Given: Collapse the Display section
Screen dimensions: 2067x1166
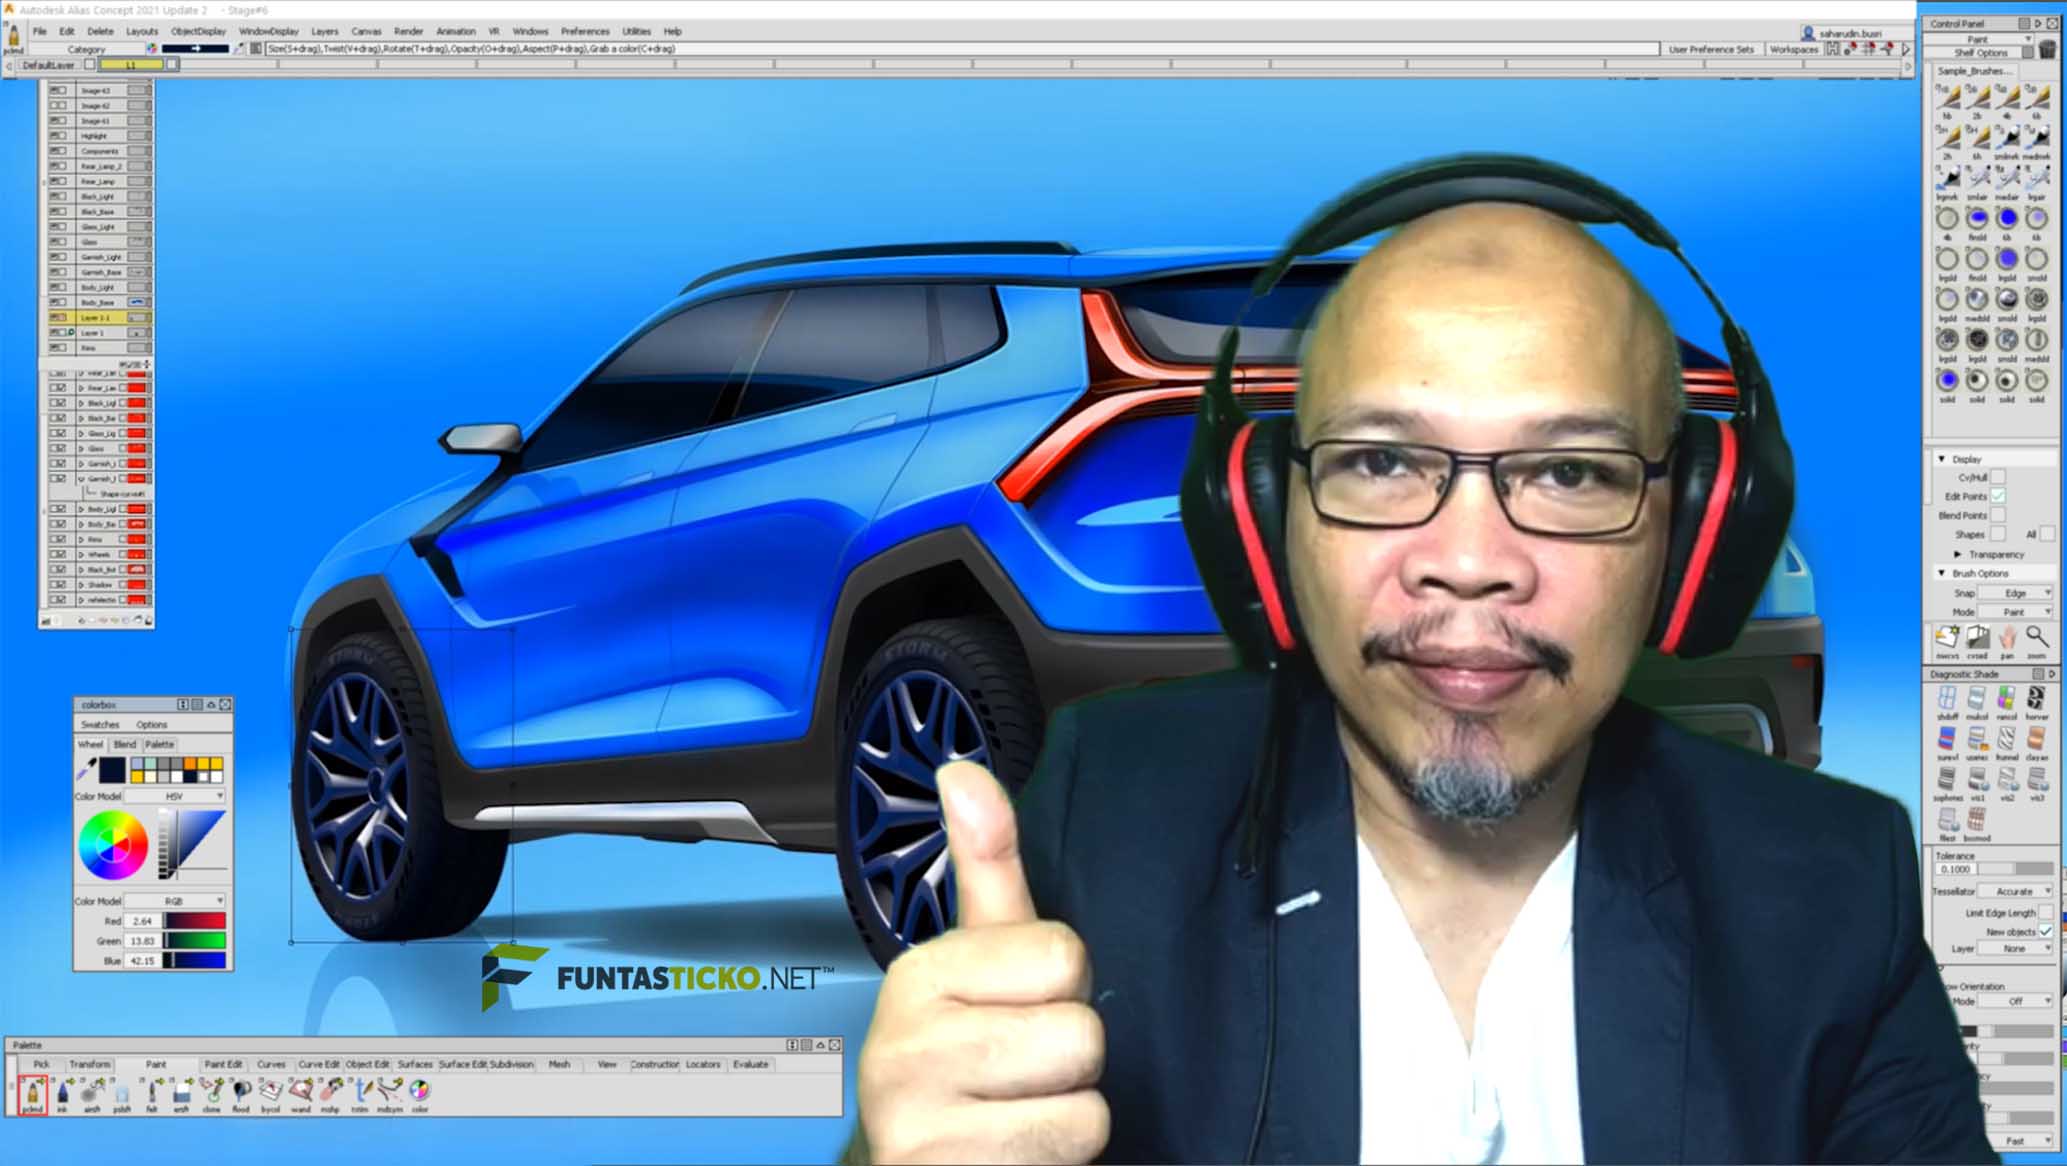Looking at the screenshot, I should point(1942,459).
